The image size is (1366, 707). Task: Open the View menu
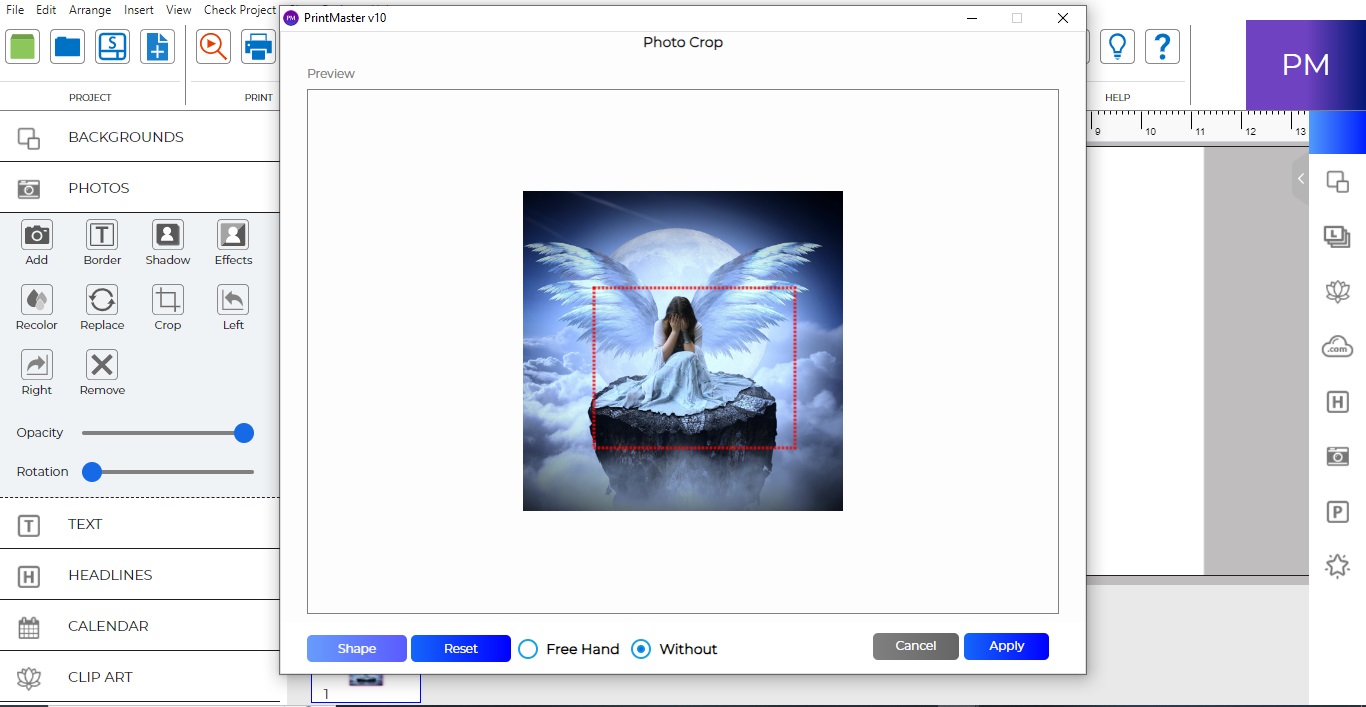(x=179, y=10)
